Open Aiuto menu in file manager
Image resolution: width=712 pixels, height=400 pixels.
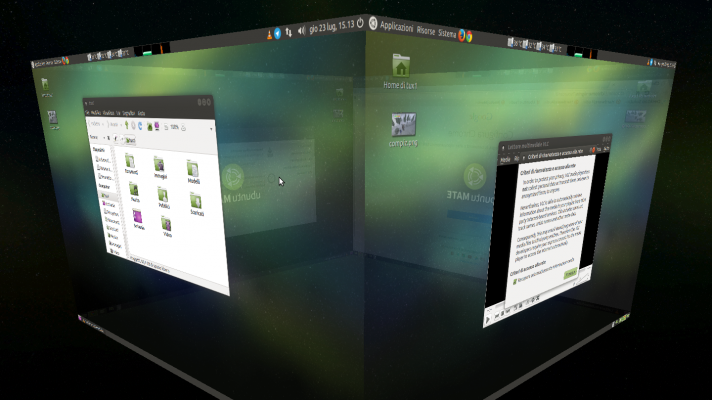[141, 113]
